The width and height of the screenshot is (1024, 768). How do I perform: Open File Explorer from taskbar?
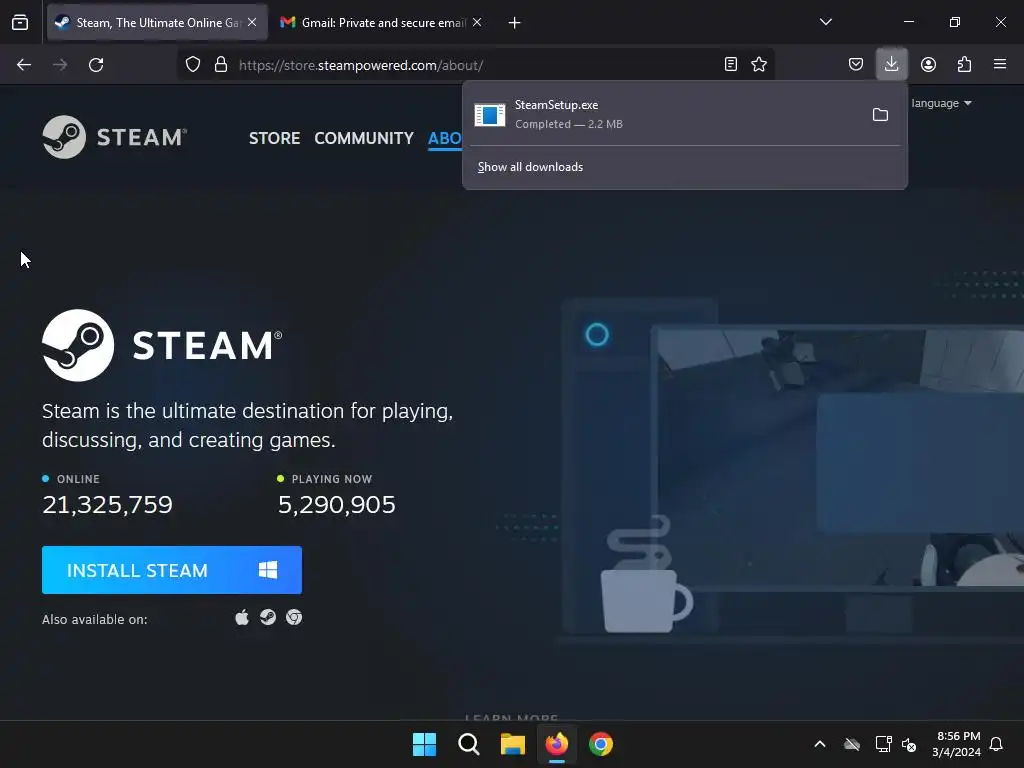tap(513, 744)
